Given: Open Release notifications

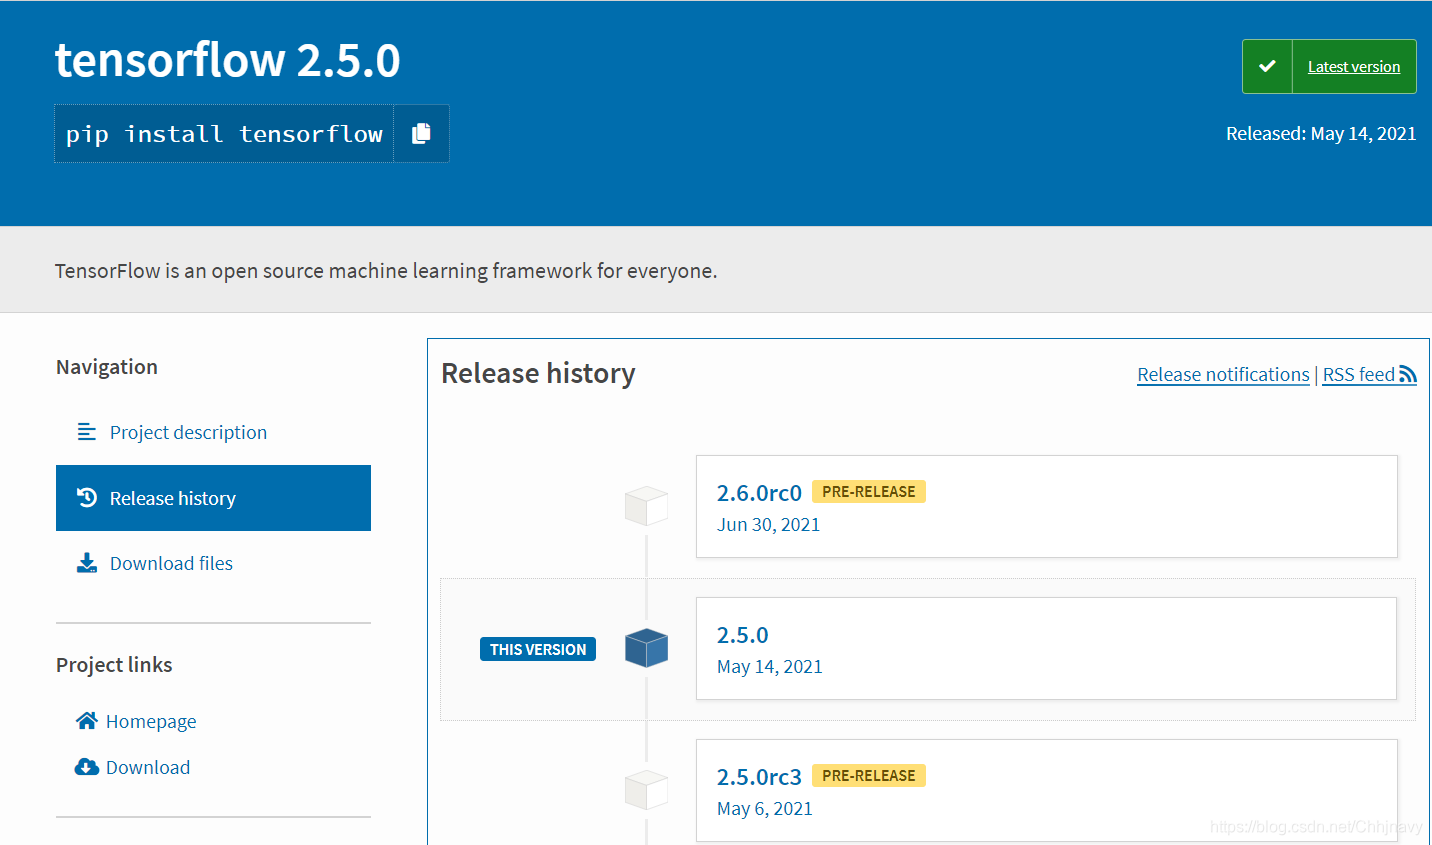Looking at the screenshot, I should pos(1222,374).
